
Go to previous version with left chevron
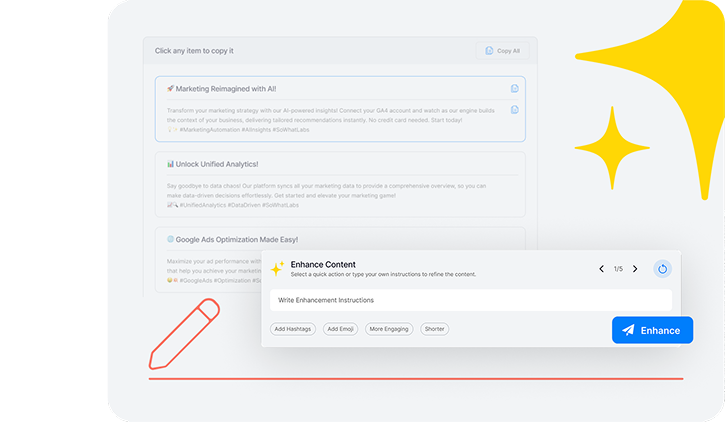(x=601, y=269)
